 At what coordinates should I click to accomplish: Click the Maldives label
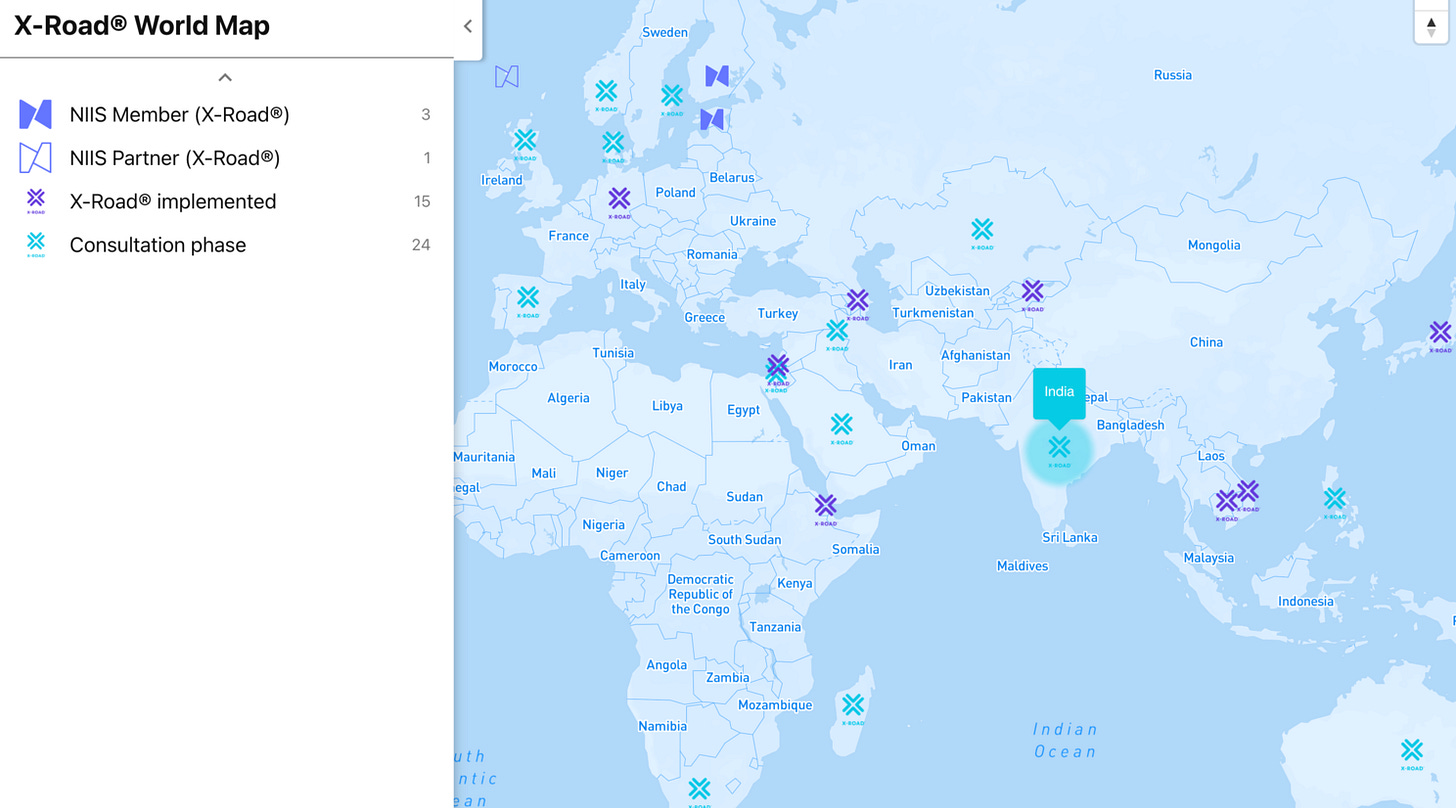click(x=1022, y=566)
